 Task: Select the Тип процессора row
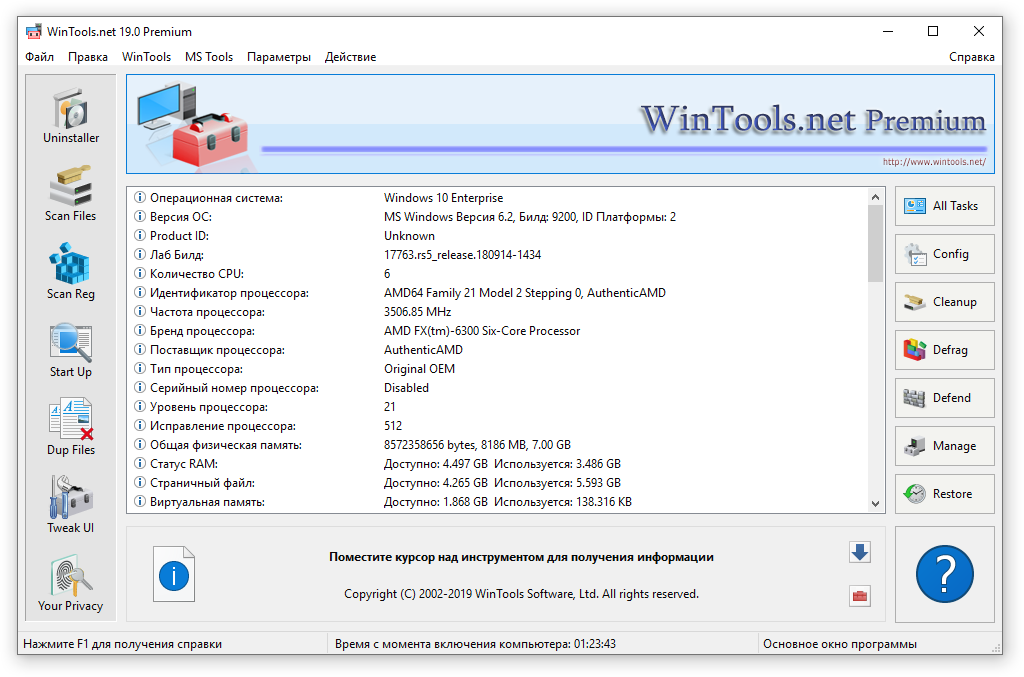coord(499,369)
